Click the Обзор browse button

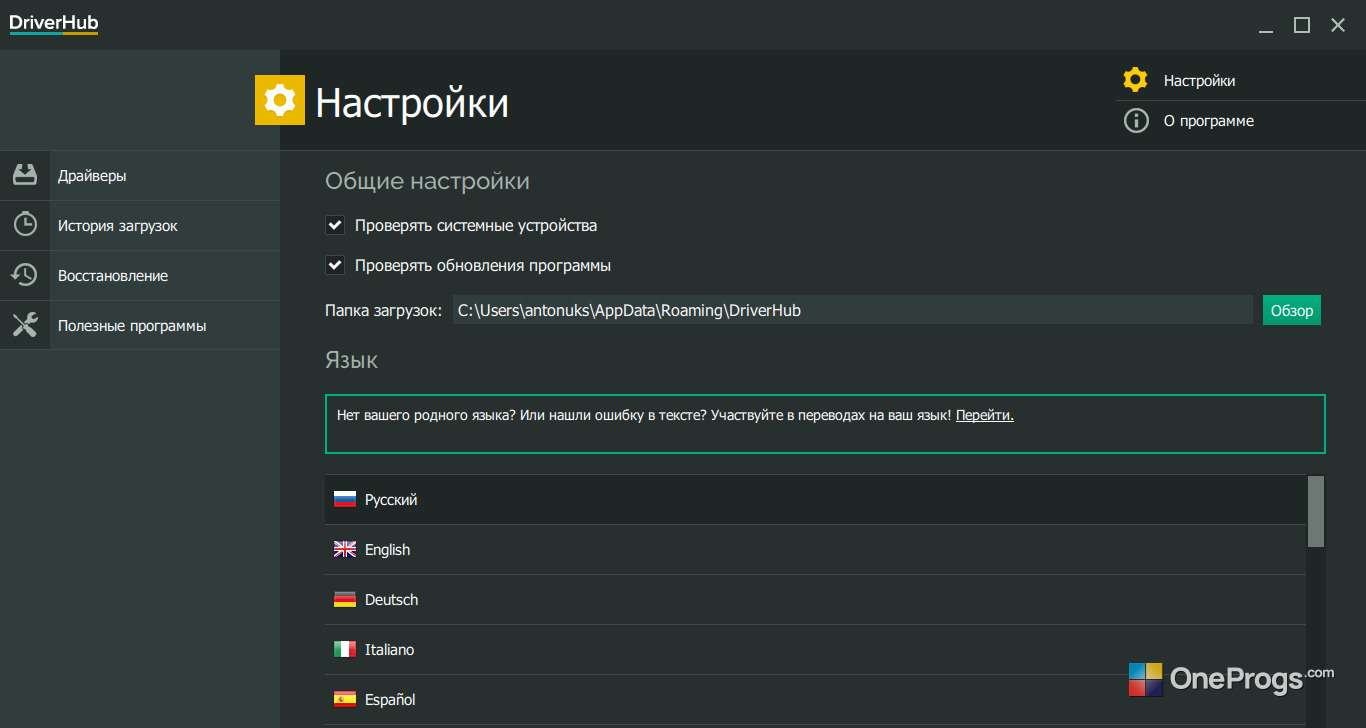point(1292,310)
